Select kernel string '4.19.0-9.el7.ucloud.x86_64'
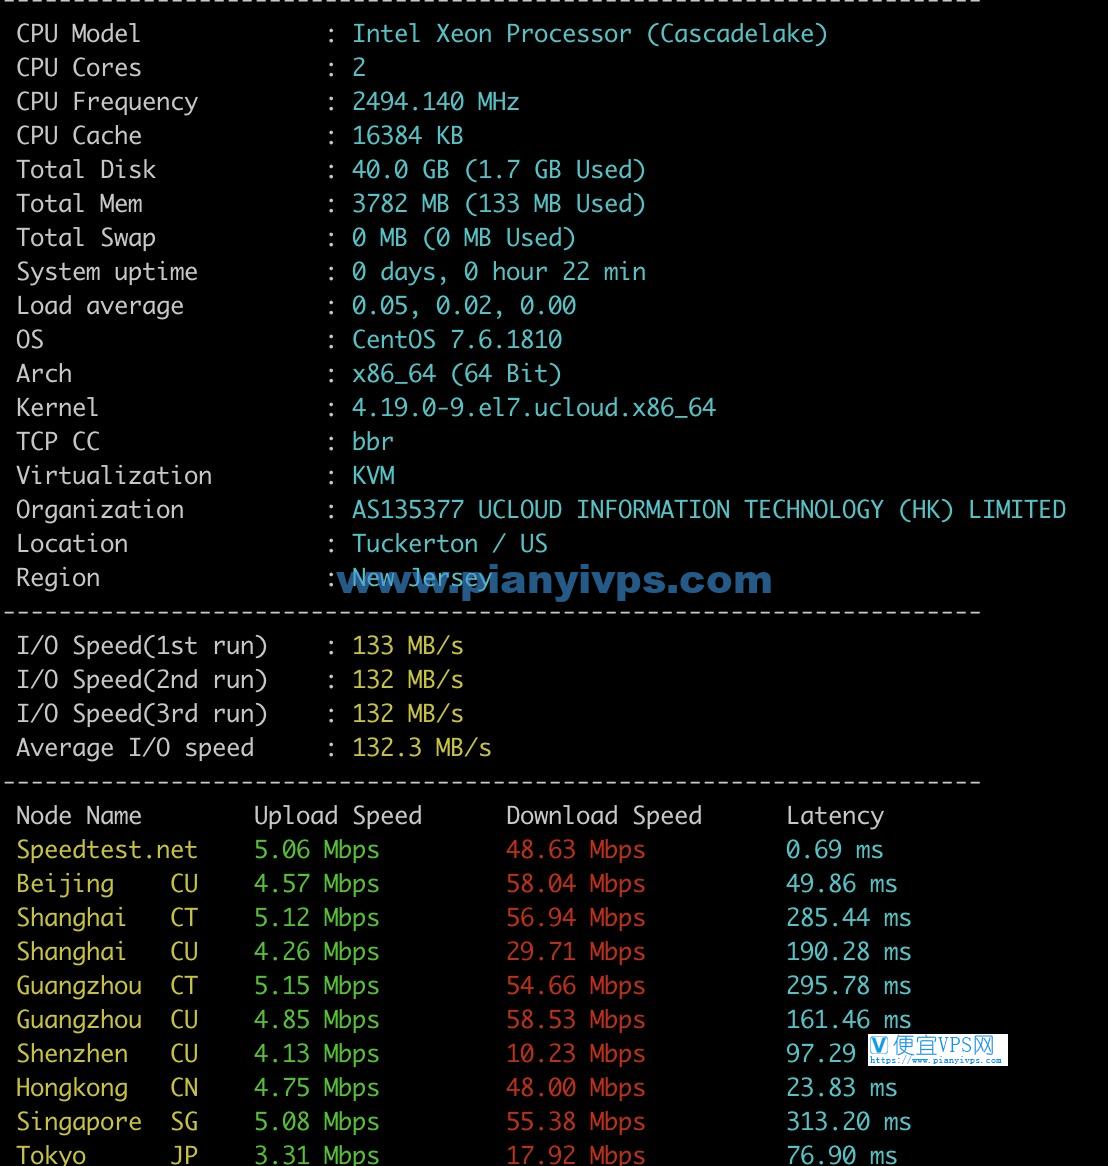Viewport: 1108px width, 1166px height. pyautogui.click(x=533, y=408)
